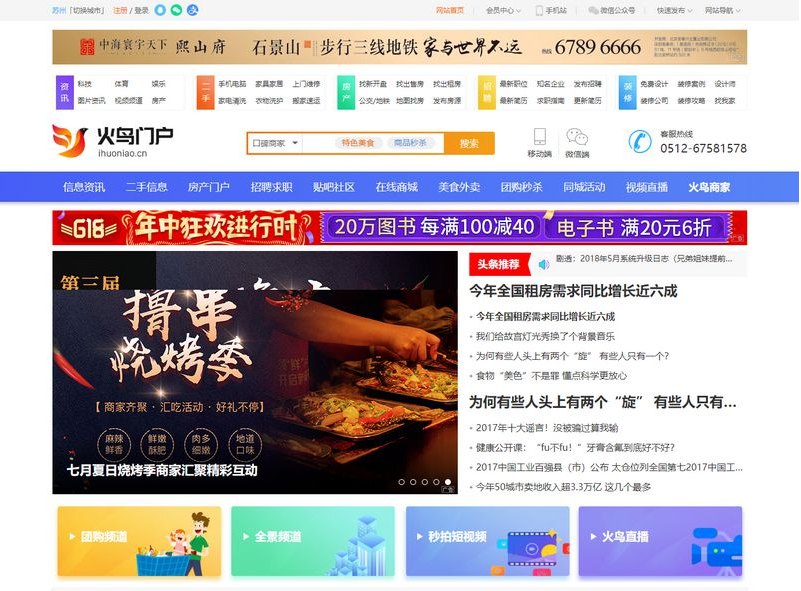The width and height of the screenshot is (801, 591).
Task: Open article 2017年十大谣言！没被骗过算我输
Action: coord(547,428)
